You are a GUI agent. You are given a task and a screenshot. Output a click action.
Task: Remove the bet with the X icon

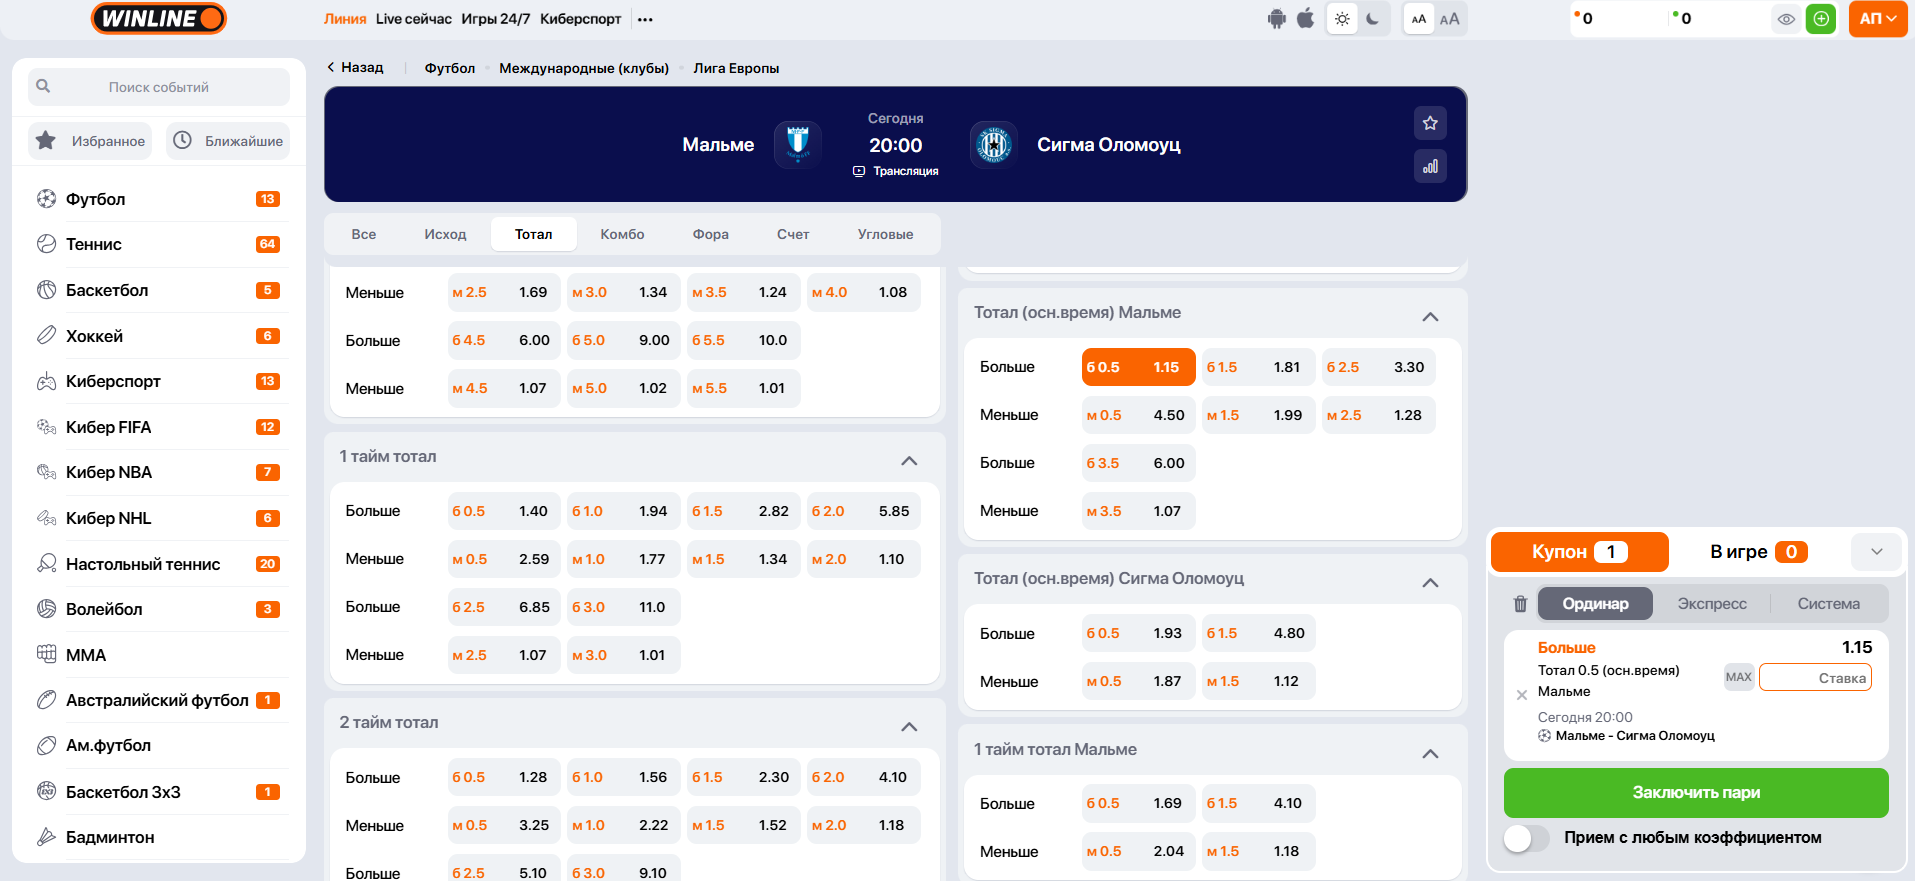tap(1521, 695)
